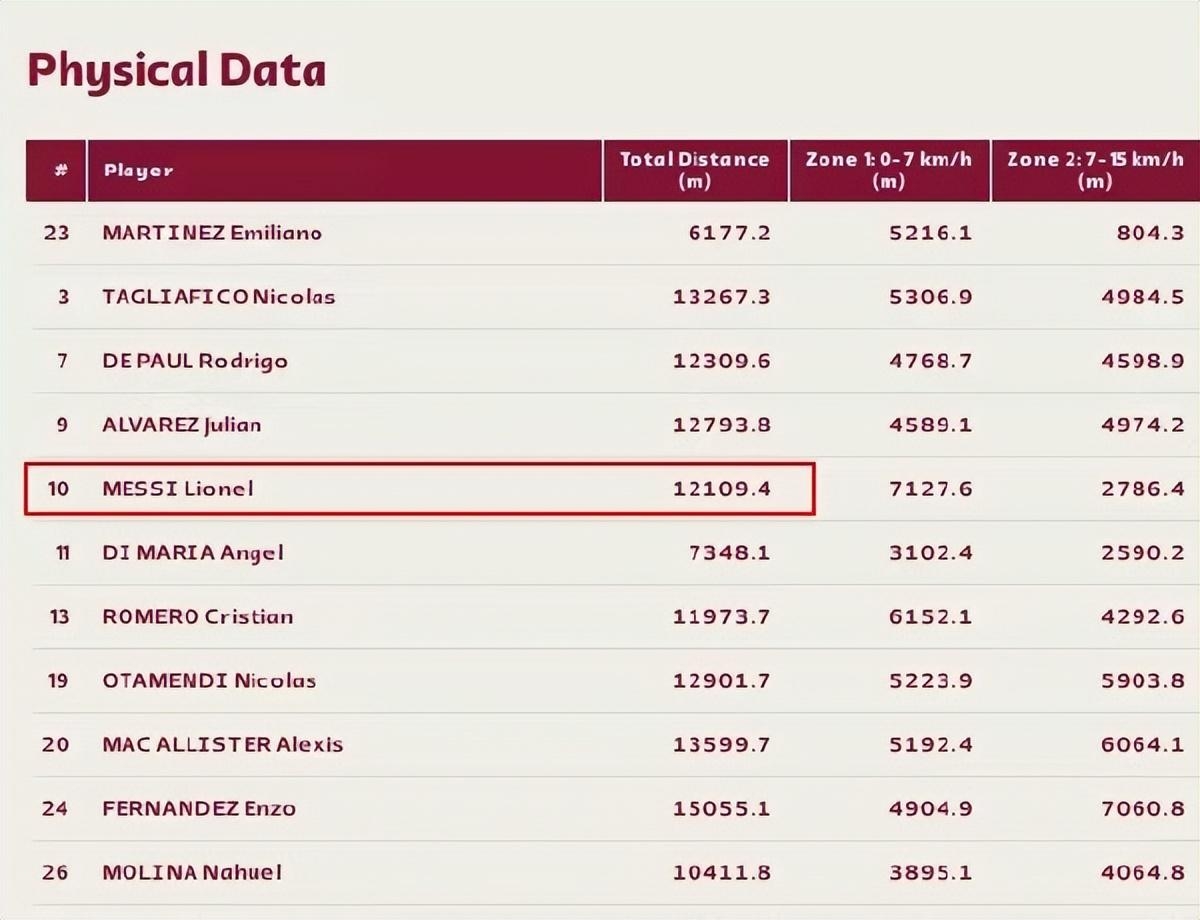Click the highlighted MESSI Lionel row
The width and height of the screenshot is (1200, 920).
tap(420, 489)
